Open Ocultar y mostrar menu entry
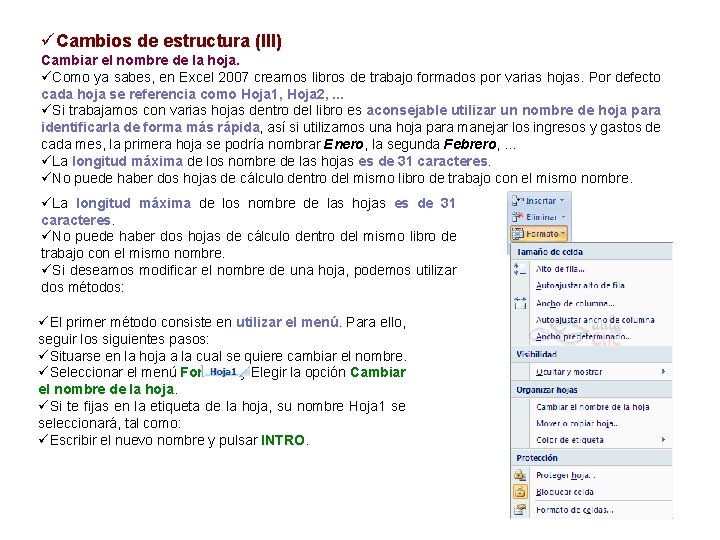The image size is (720, 540). (x=569, y=372)
